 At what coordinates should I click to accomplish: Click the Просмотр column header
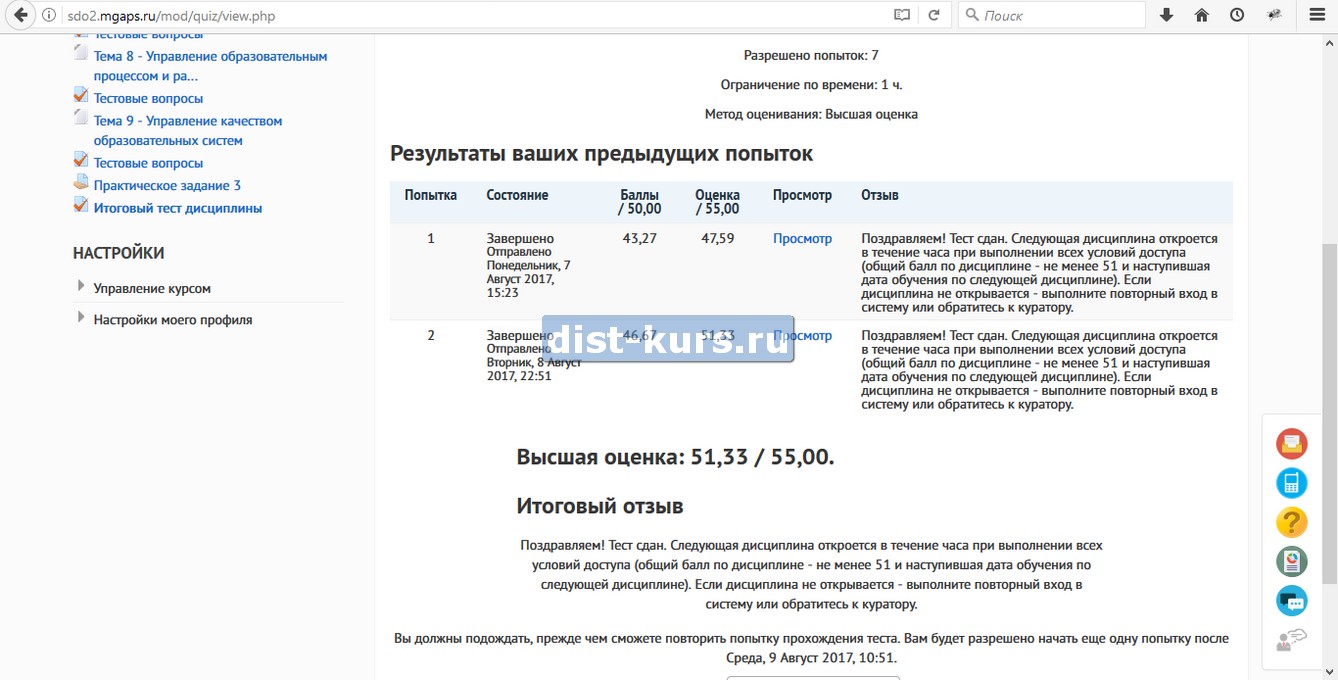pyautogui.click(x=802, y=195)
